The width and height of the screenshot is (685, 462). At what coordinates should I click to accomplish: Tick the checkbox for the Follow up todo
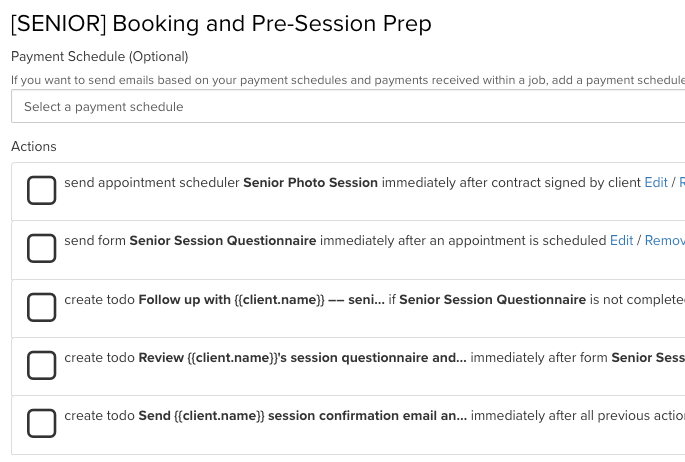coord(41,307)
